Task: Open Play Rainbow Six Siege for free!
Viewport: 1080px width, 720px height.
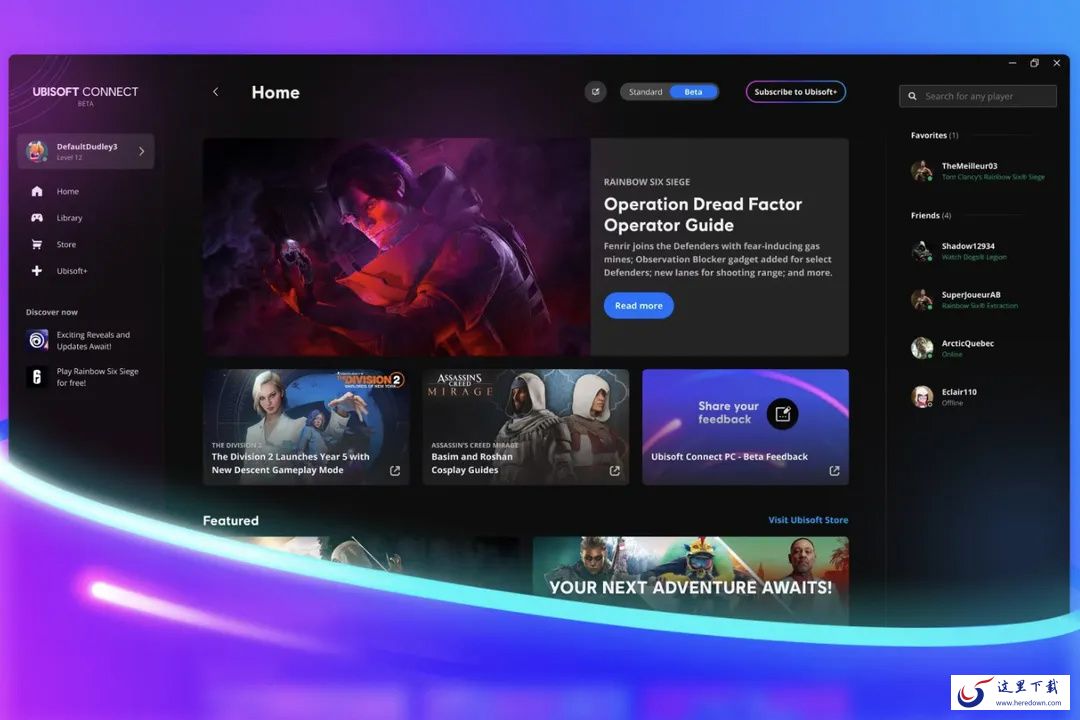Action: 97,377
